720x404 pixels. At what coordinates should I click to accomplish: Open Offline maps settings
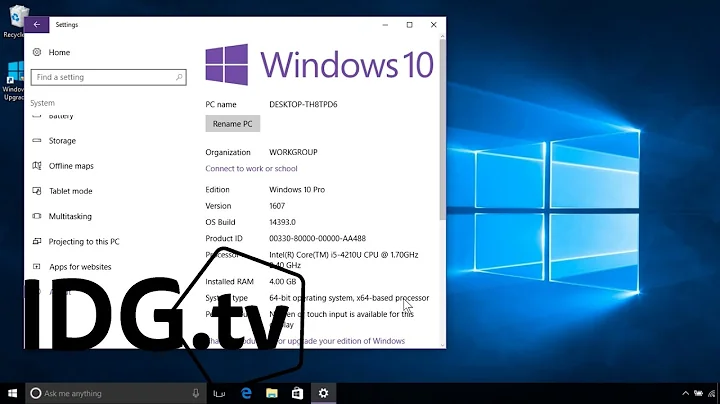tap(71, 166)
